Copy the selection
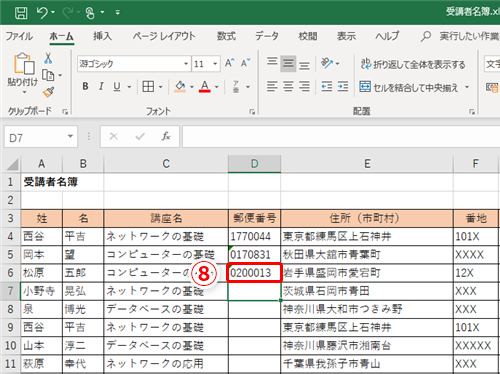The image size is (500, 374). (x=48, y=75)
